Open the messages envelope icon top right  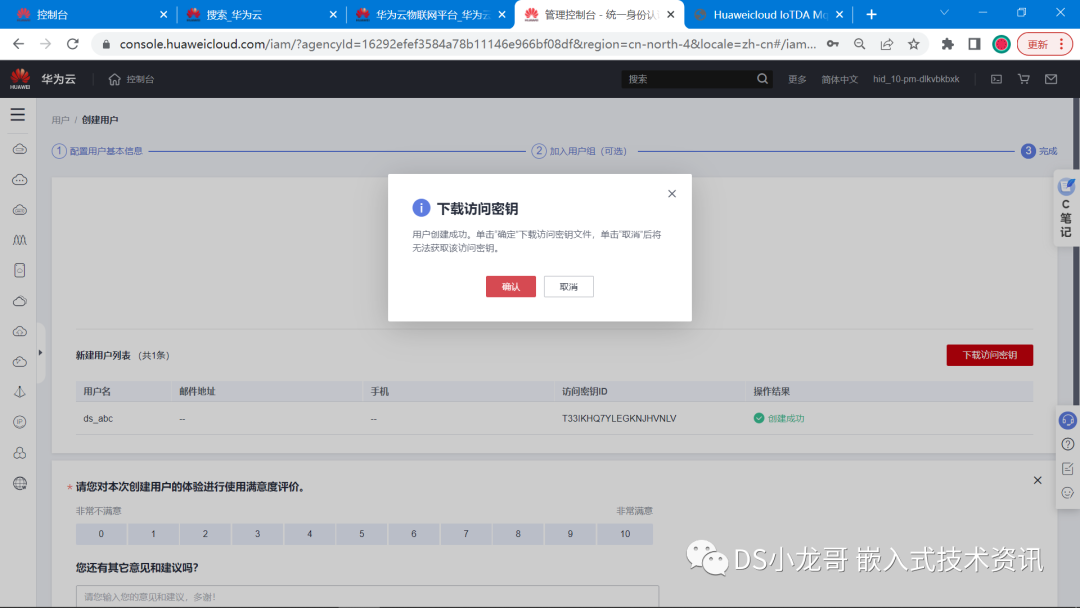[1051, 78]
